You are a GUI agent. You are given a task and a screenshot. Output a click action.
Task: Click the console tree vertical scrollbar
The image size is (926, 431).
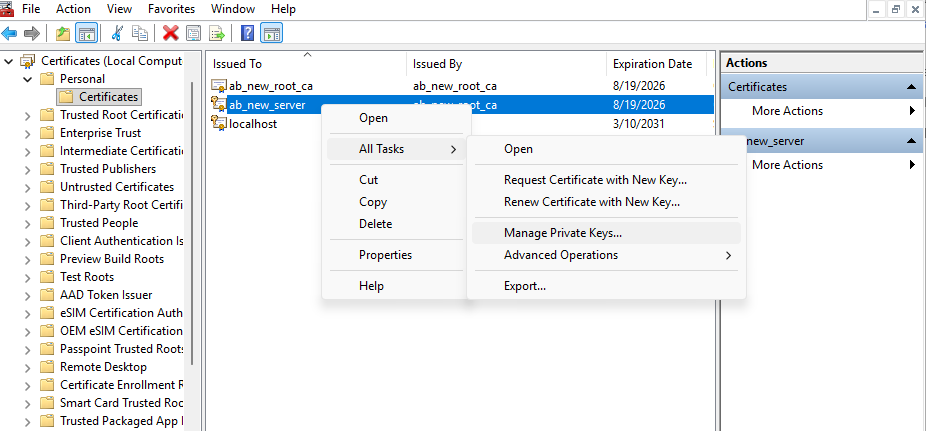tap(192, 224)
